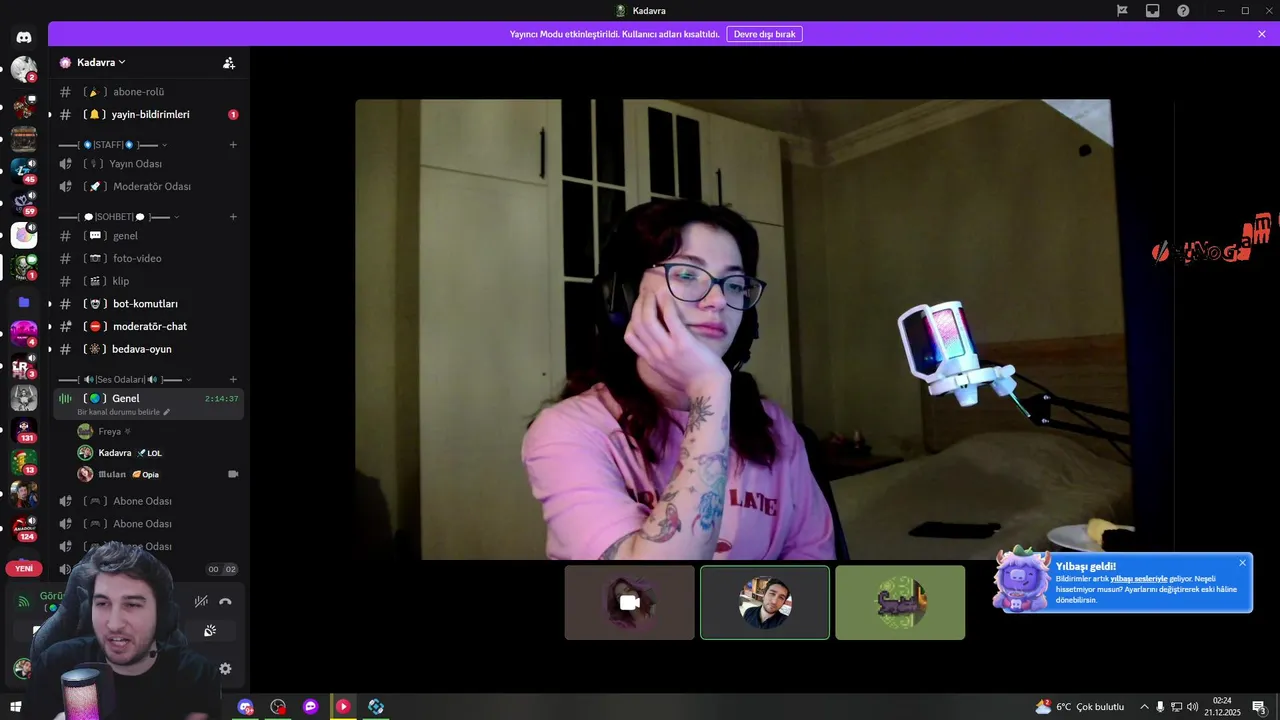Open the taskbar clock and date
Viewport: 1280px width, 720px height.
[x=1222, y=707]
